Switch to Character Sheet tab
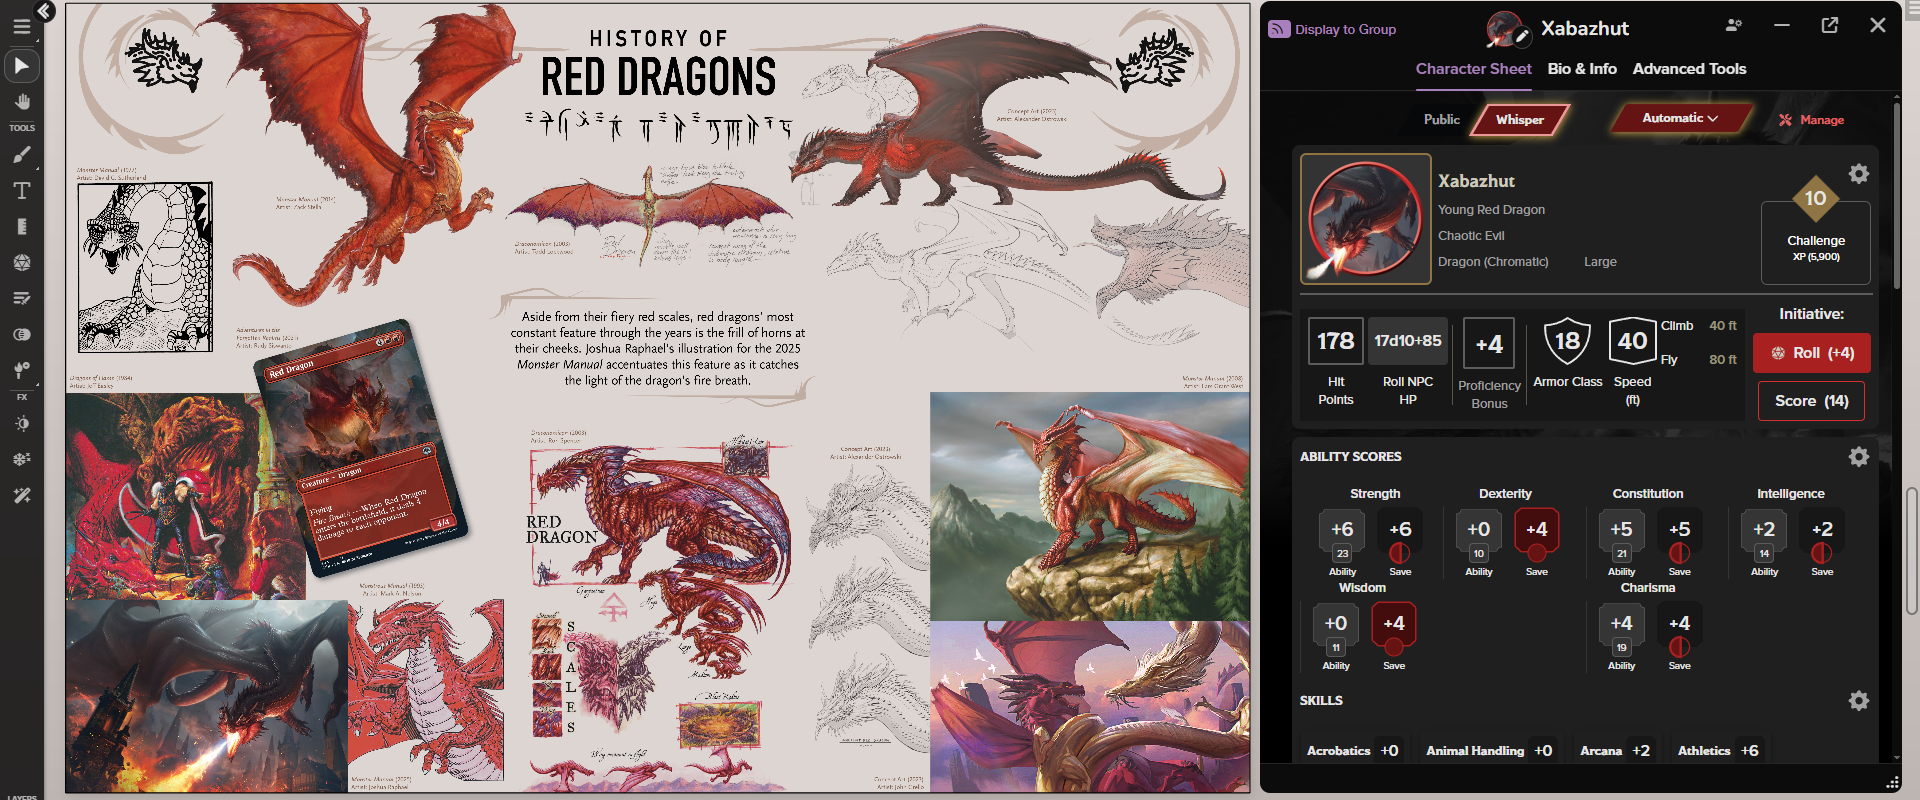 point(1473,69)
